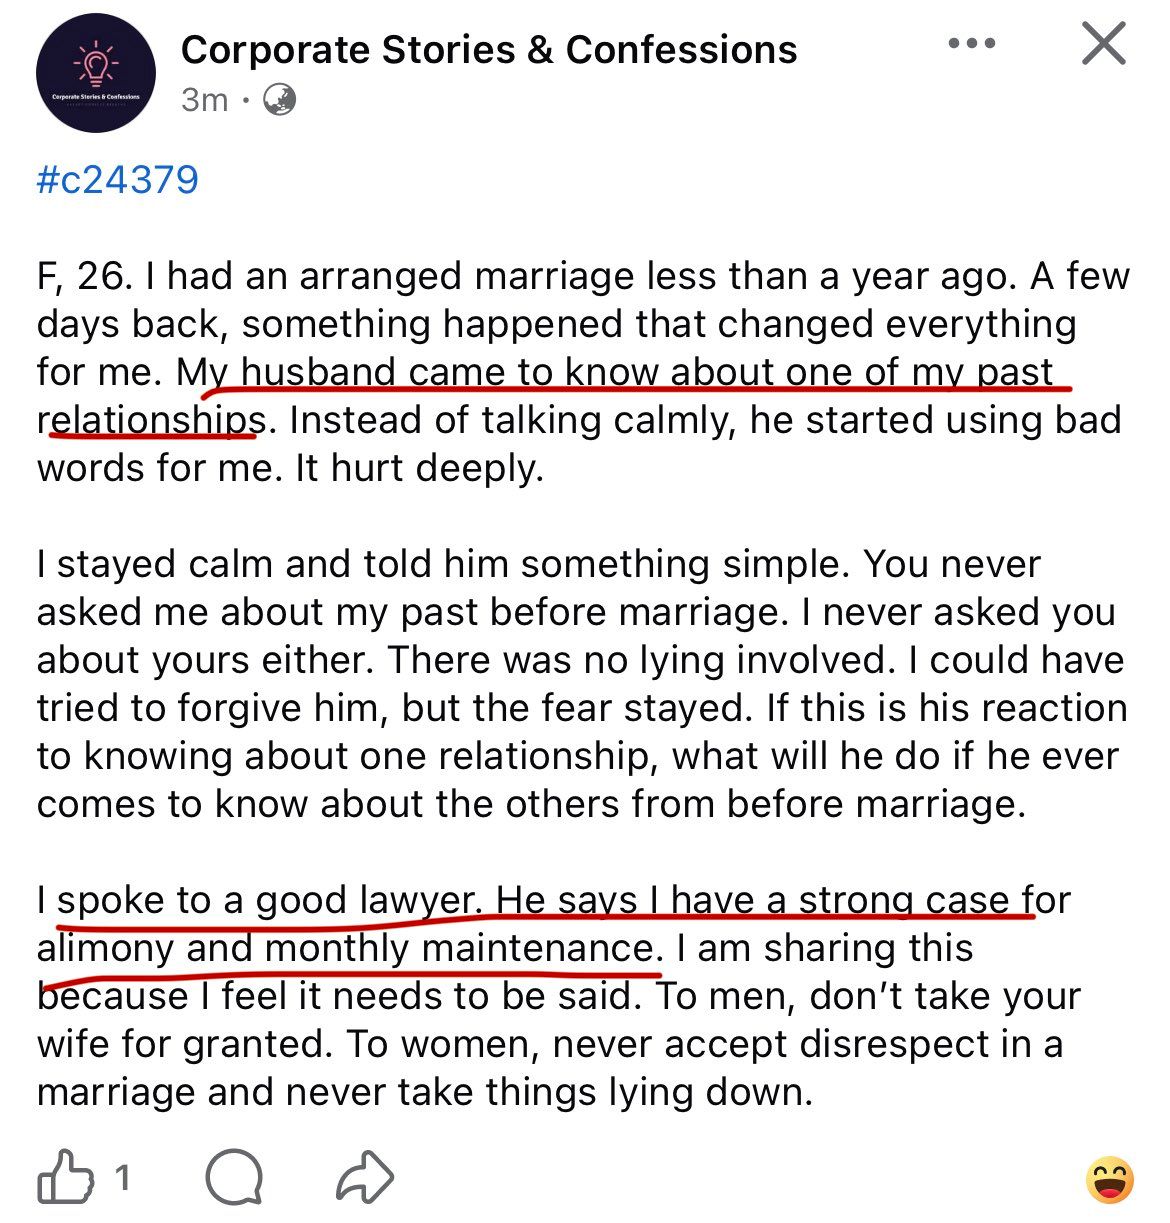Image resolution: width=1170 pixels, height=1223 pixels.
Task: Click the globe public audience icon
Action: [x=279, y=100]
